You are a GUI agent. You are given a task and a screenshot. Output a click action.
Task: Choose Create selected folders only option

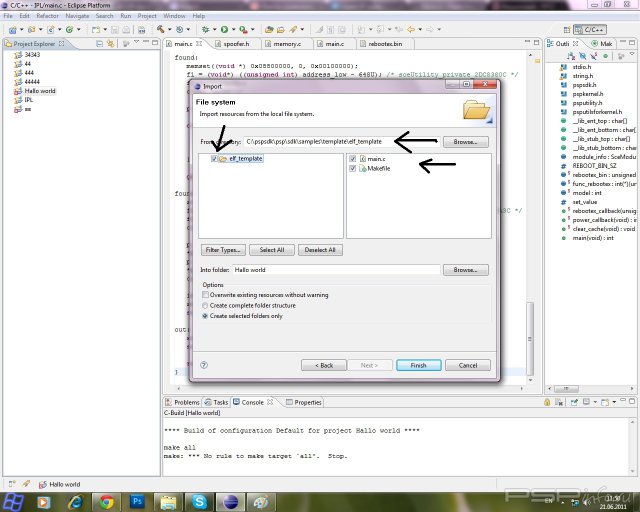coord(206,315)
